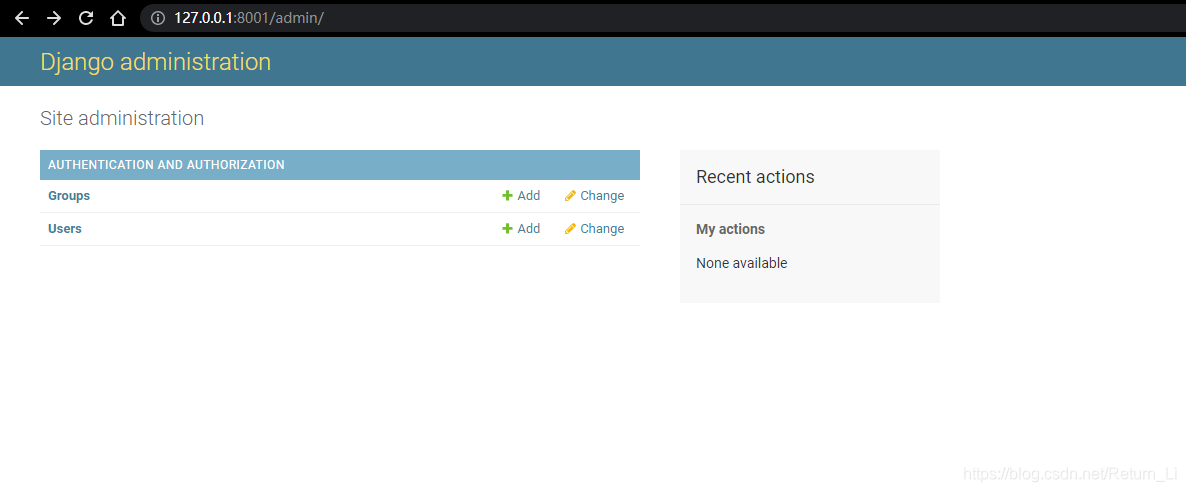The height and width of the screenshot is (492, 1186).
Task: Select the None available text
Action: coord(741,263)
